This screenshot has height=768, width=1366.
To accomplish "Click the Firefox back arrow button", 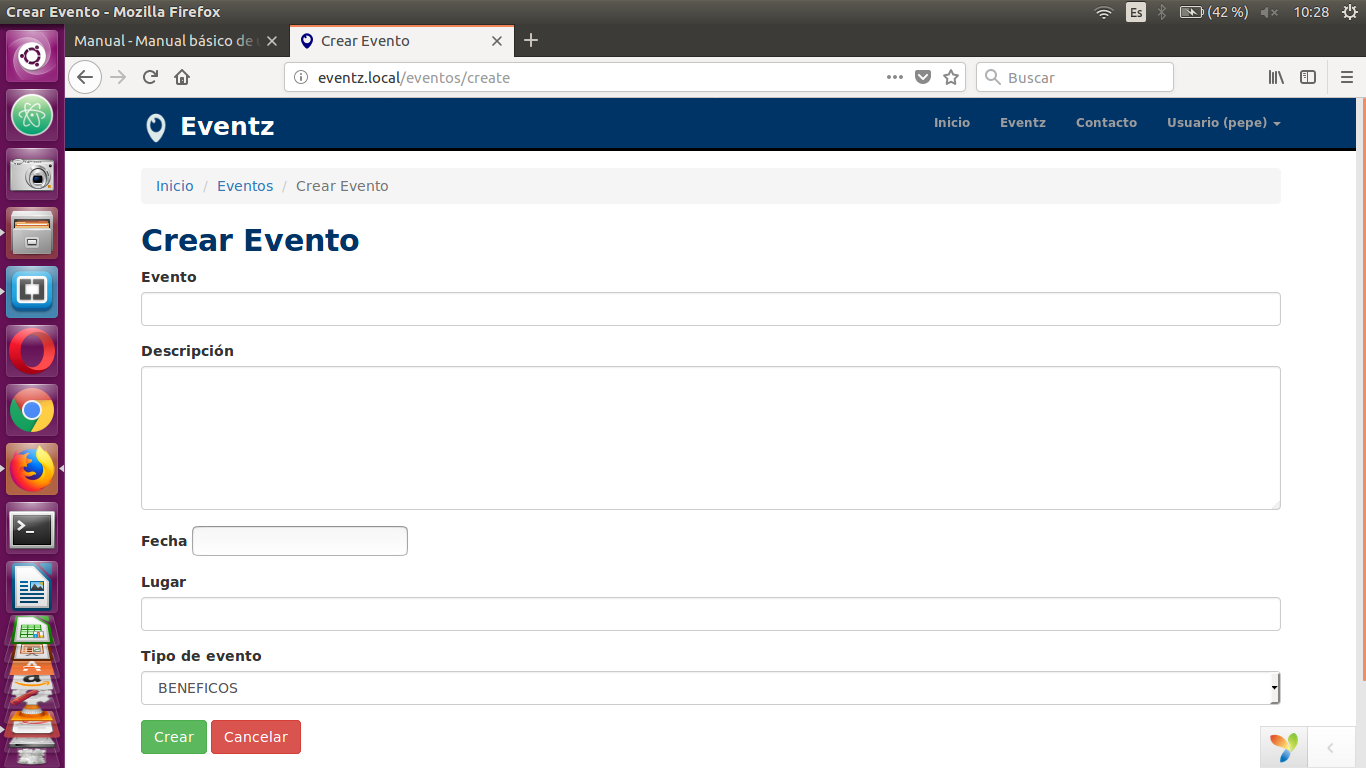I will (x=85, y=77).
